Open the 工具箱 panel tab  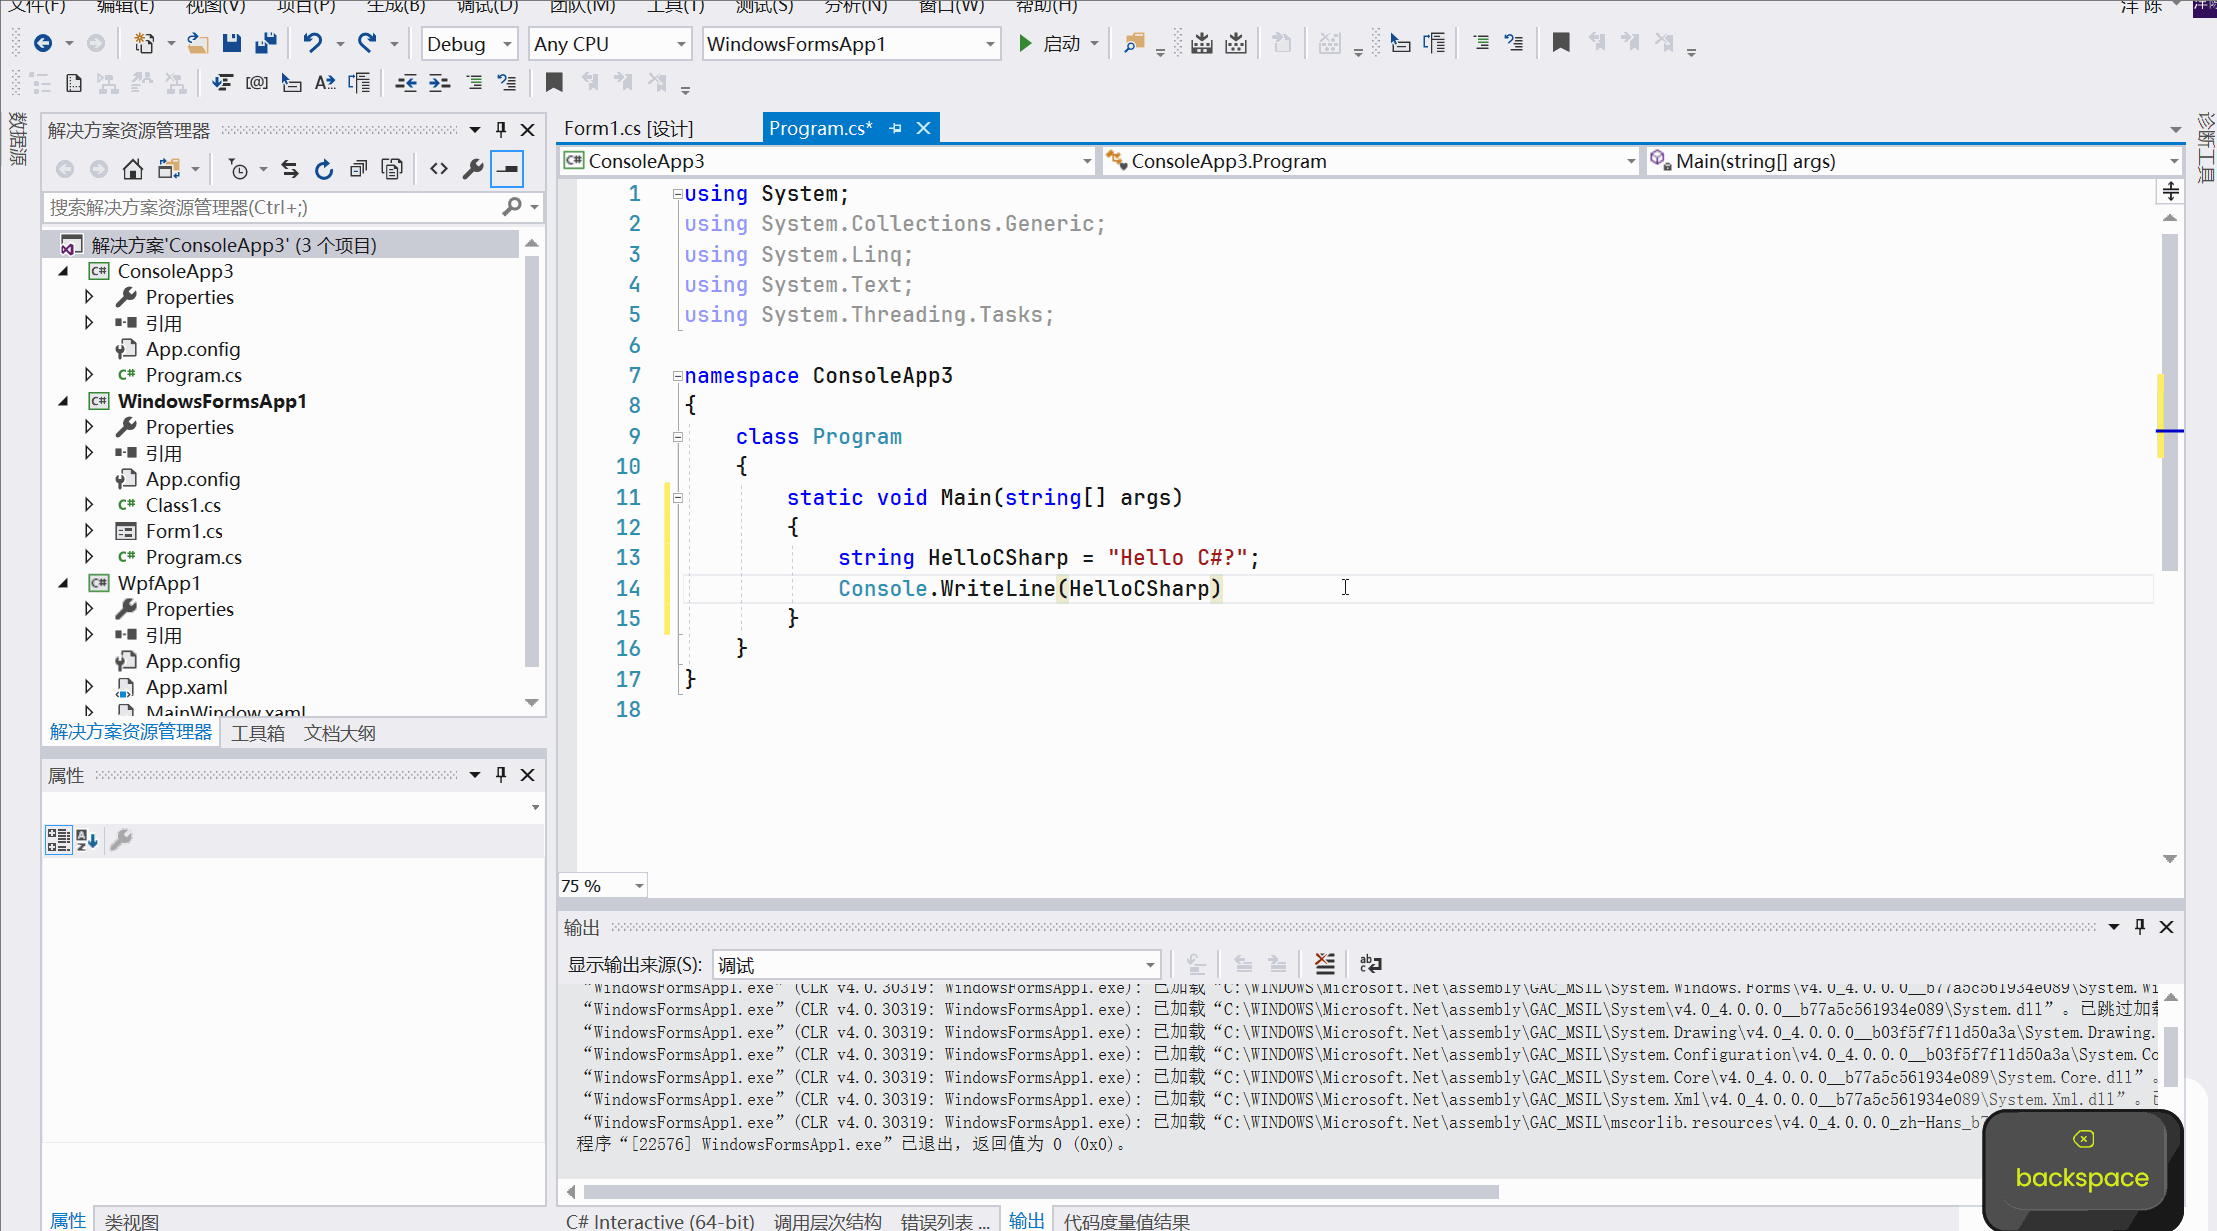257,733
